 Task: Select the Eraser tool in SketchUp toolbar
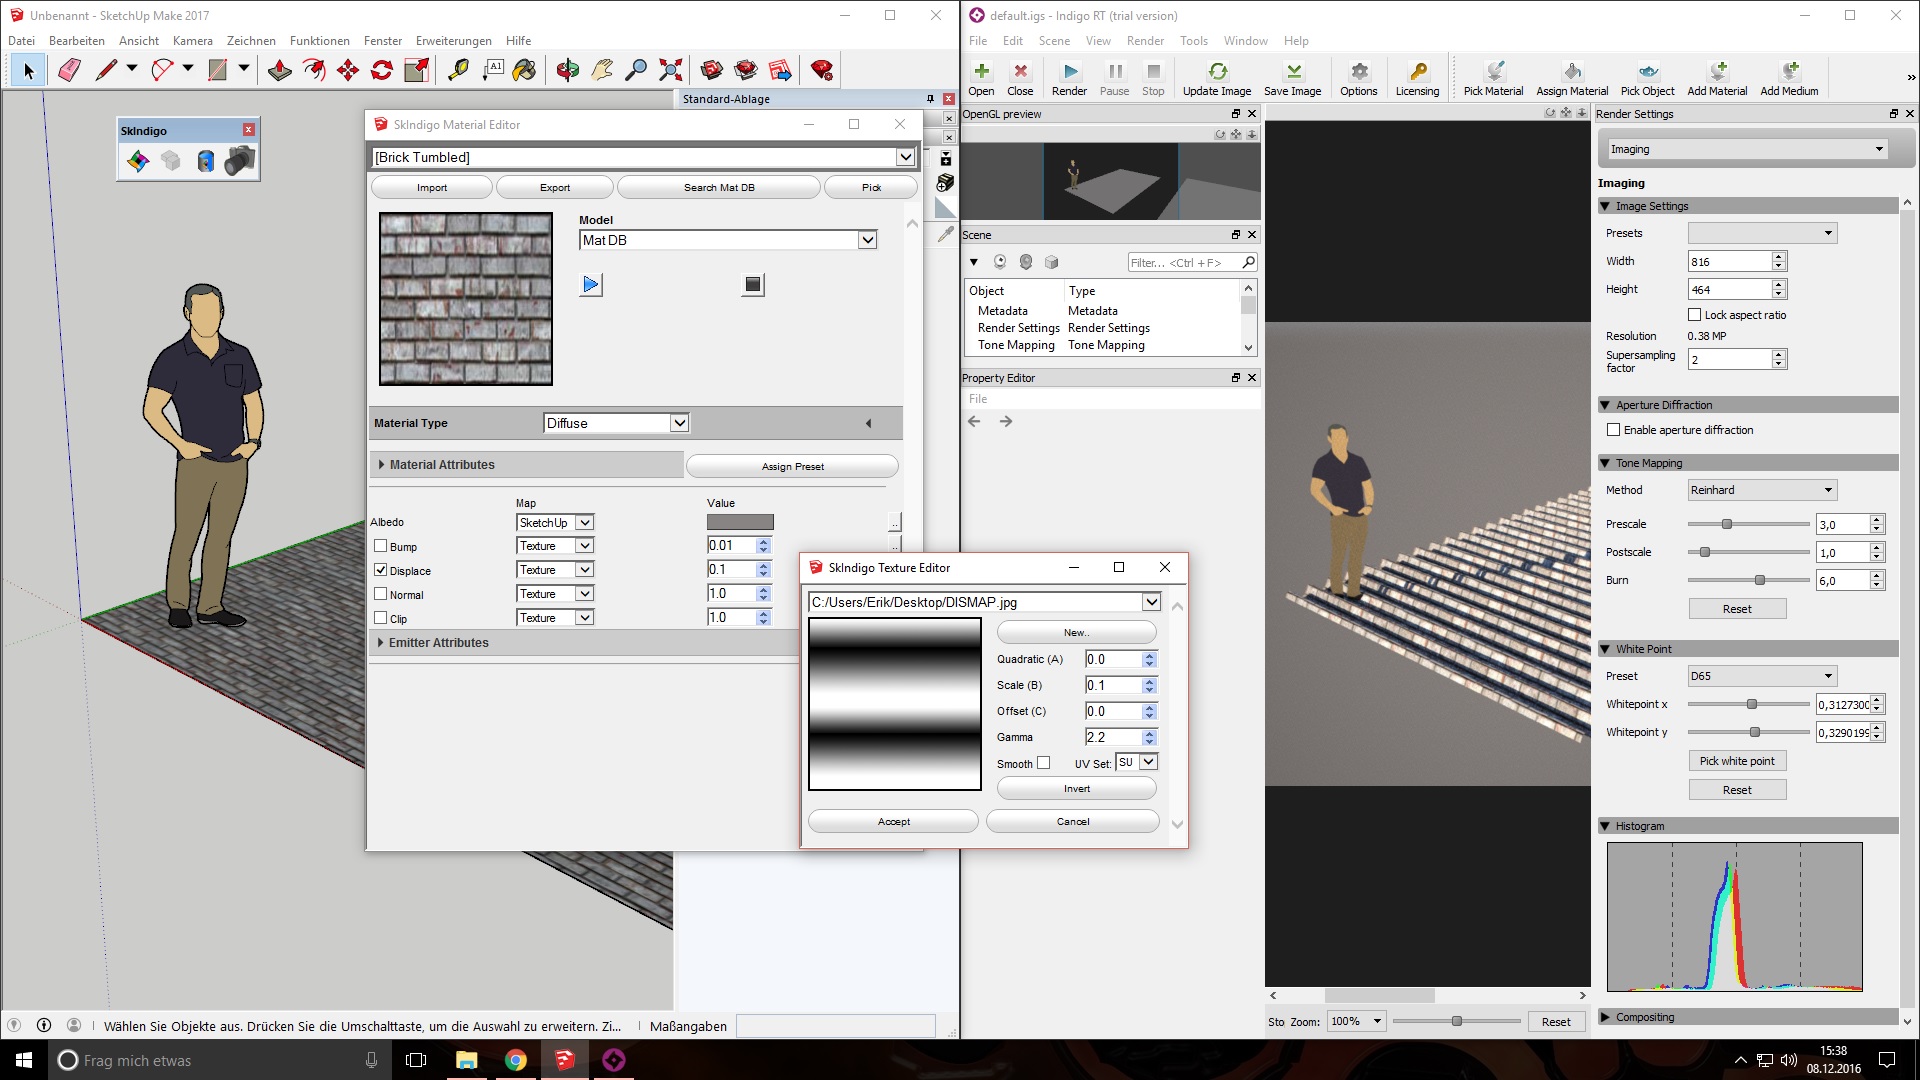(x=69, y=70)
